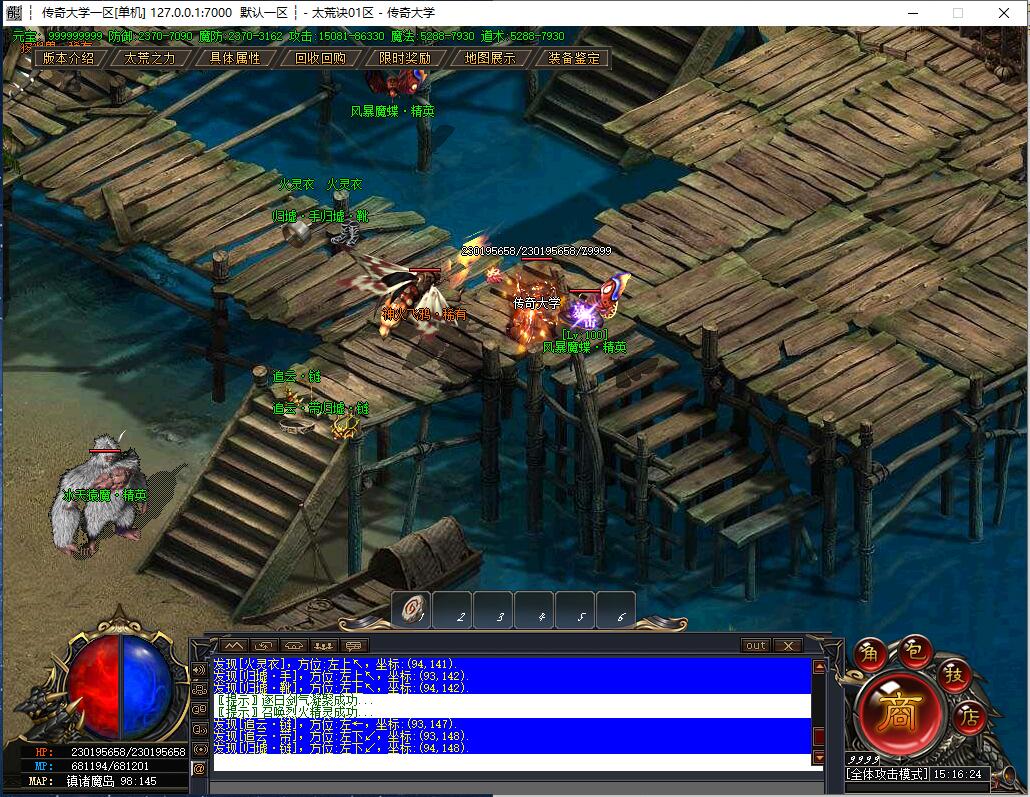Click the chat line 发现[追云·带]

coord(340,736)
